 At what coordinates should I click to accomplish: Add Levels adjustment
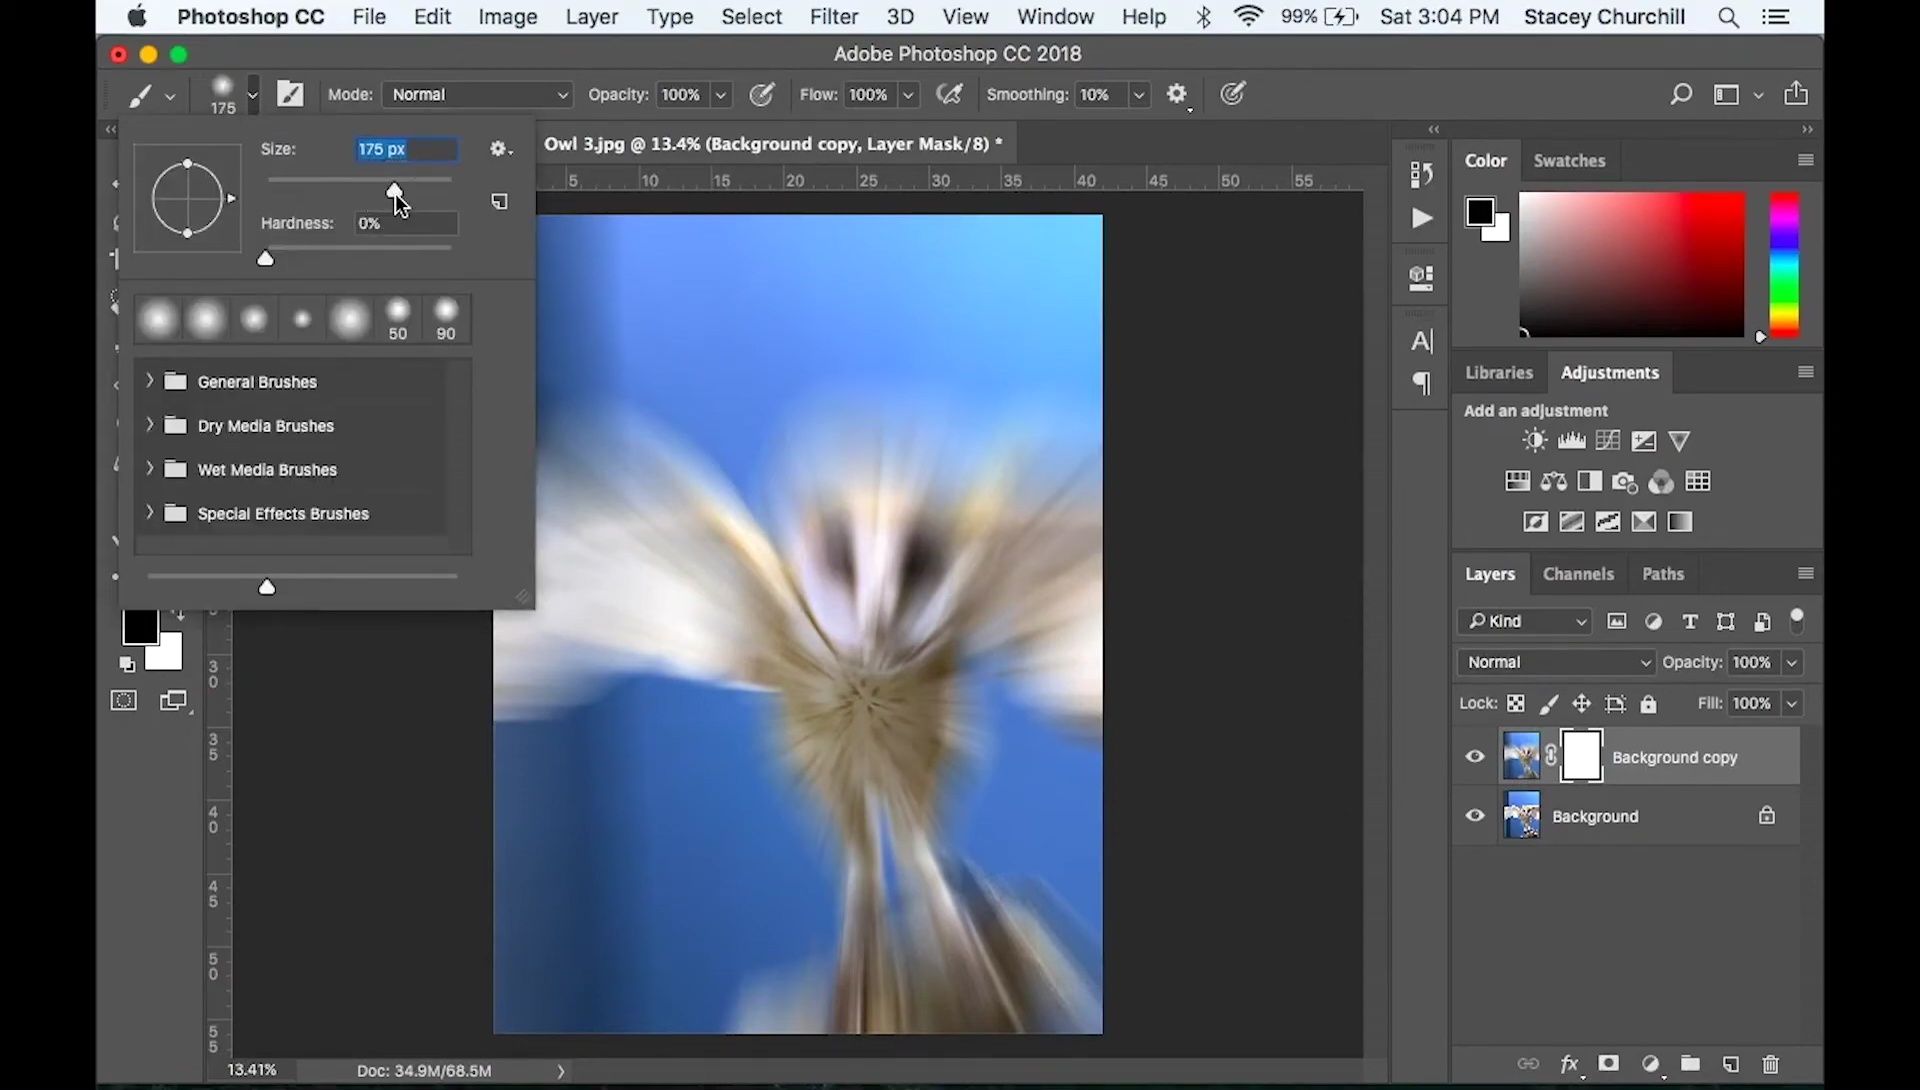pos(1571,441)
